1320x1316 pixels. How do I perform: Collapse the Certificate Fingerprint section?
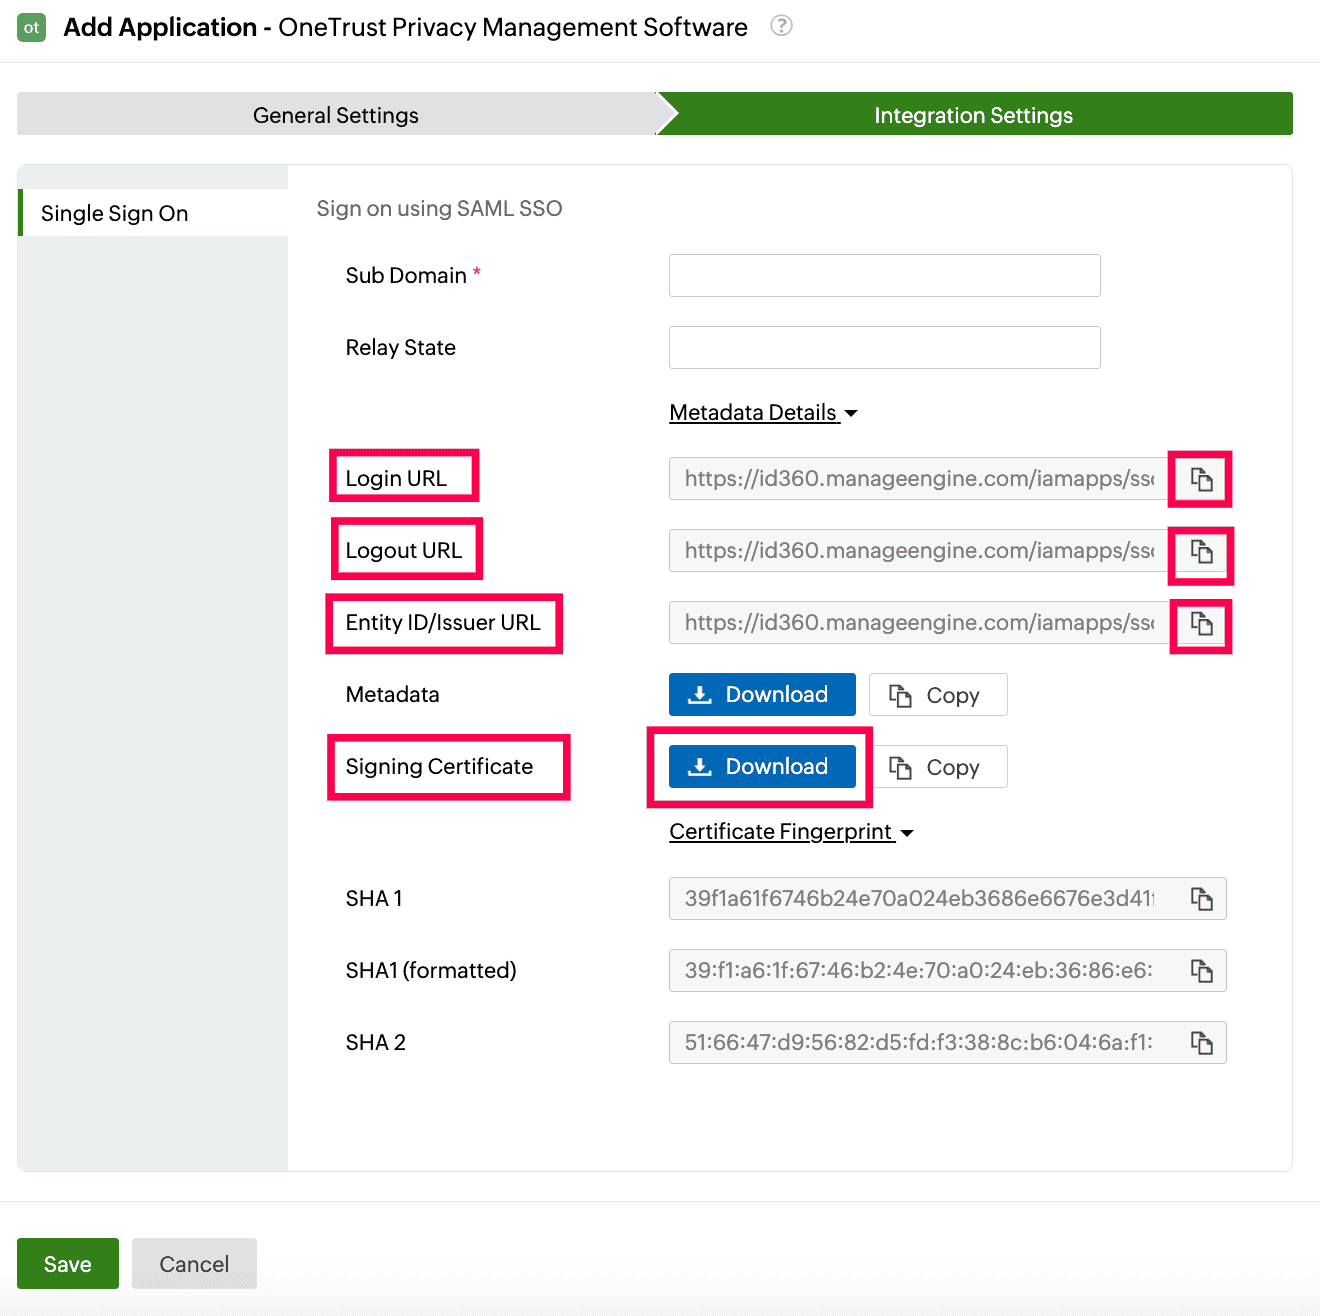(792, 831)
